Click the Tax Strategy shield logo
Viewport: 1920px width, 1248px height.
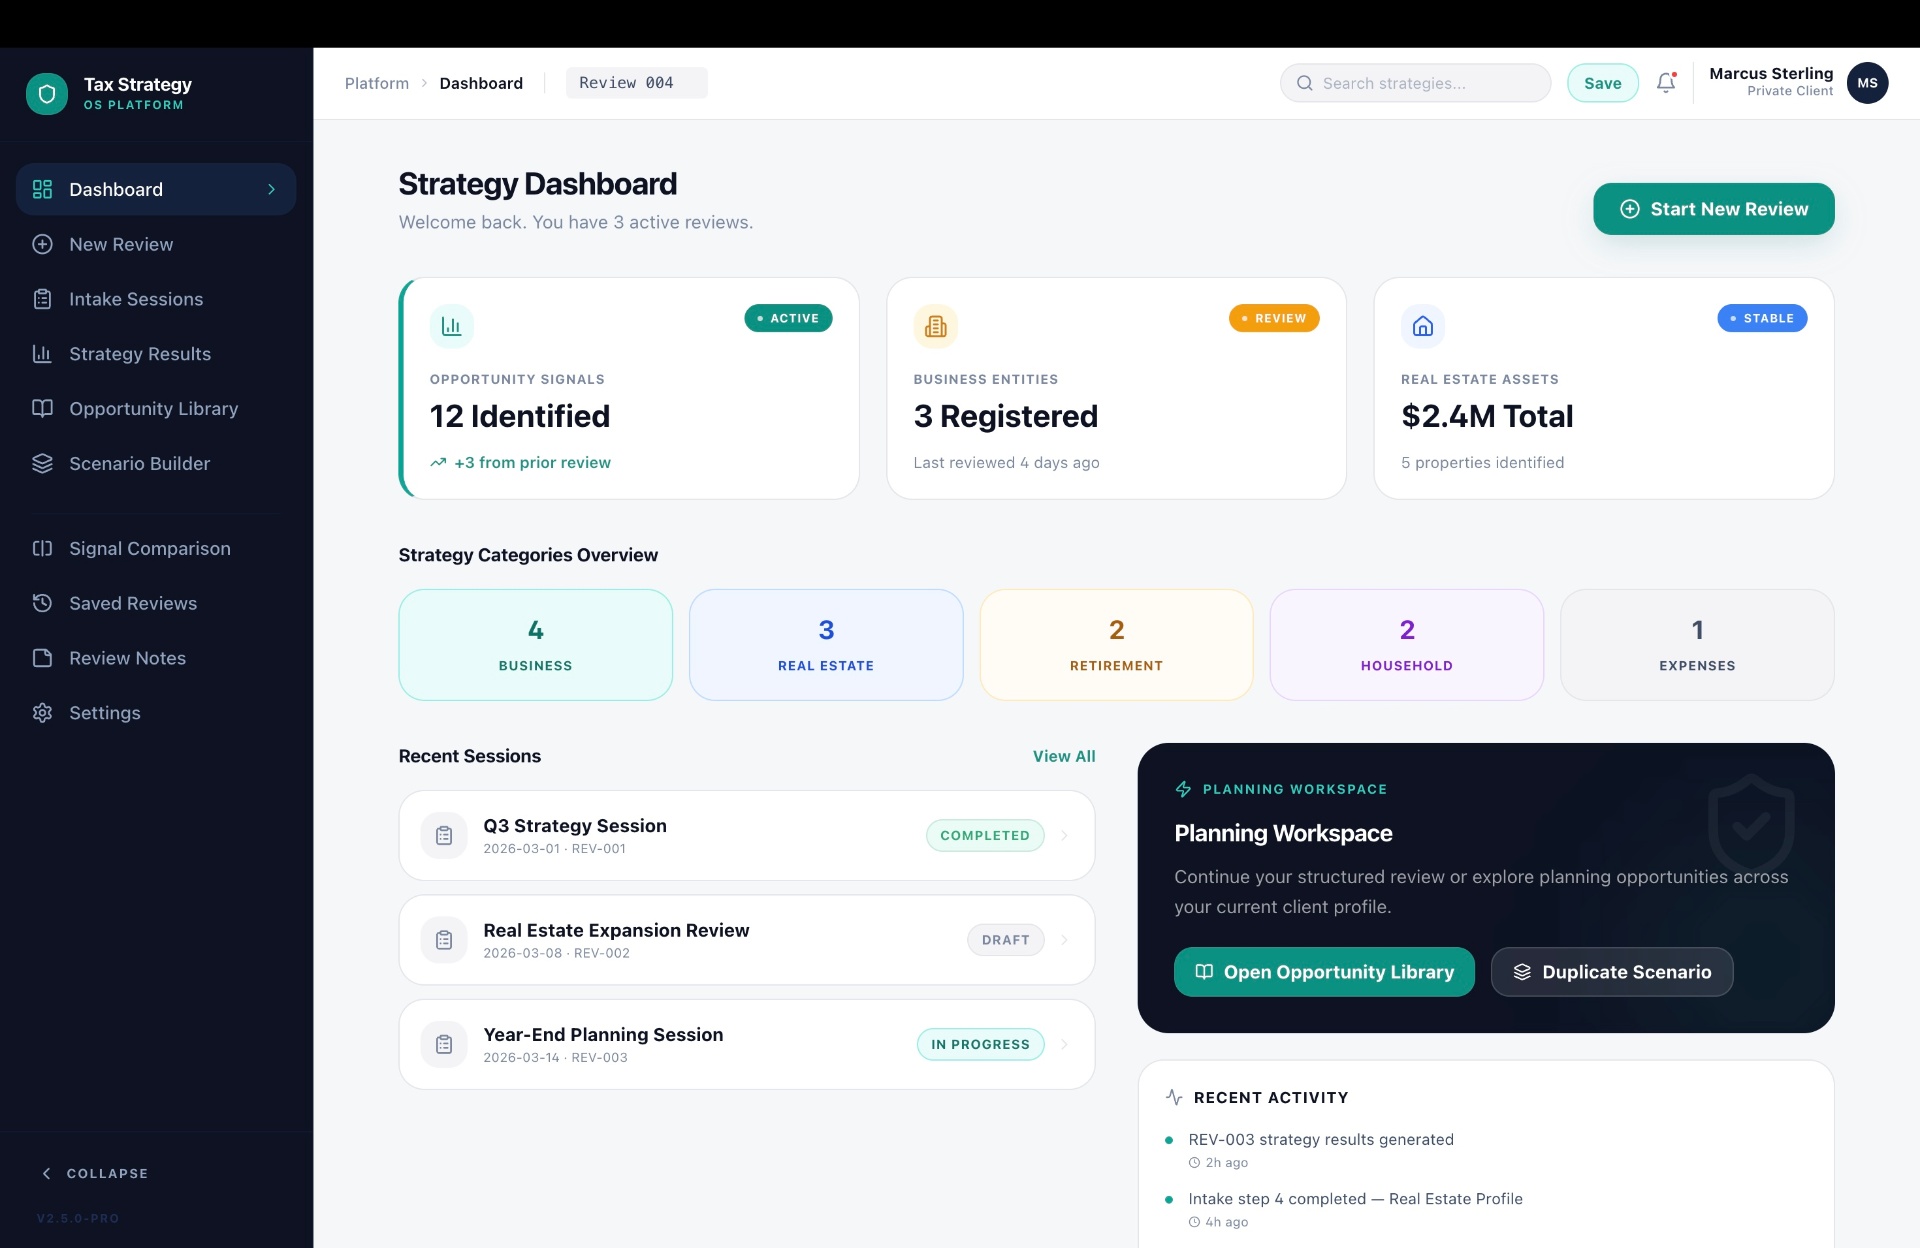[x=46, y=94]
